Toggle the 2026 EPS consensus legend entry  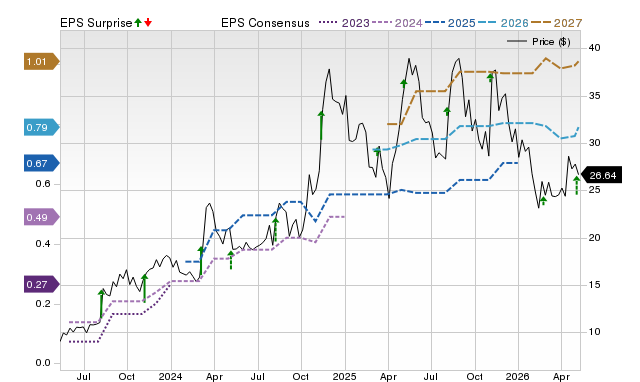point(503,23)
